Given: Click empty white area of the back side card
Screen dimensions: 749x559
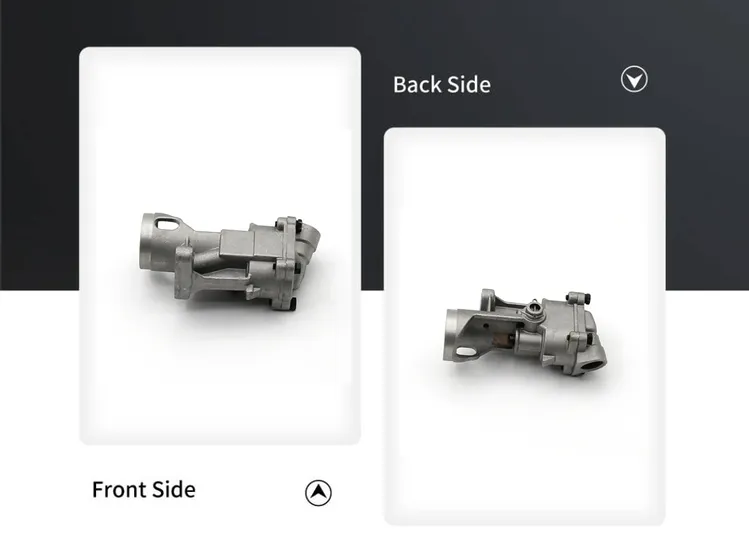Looking at the screenshot, I should (524, 454).
